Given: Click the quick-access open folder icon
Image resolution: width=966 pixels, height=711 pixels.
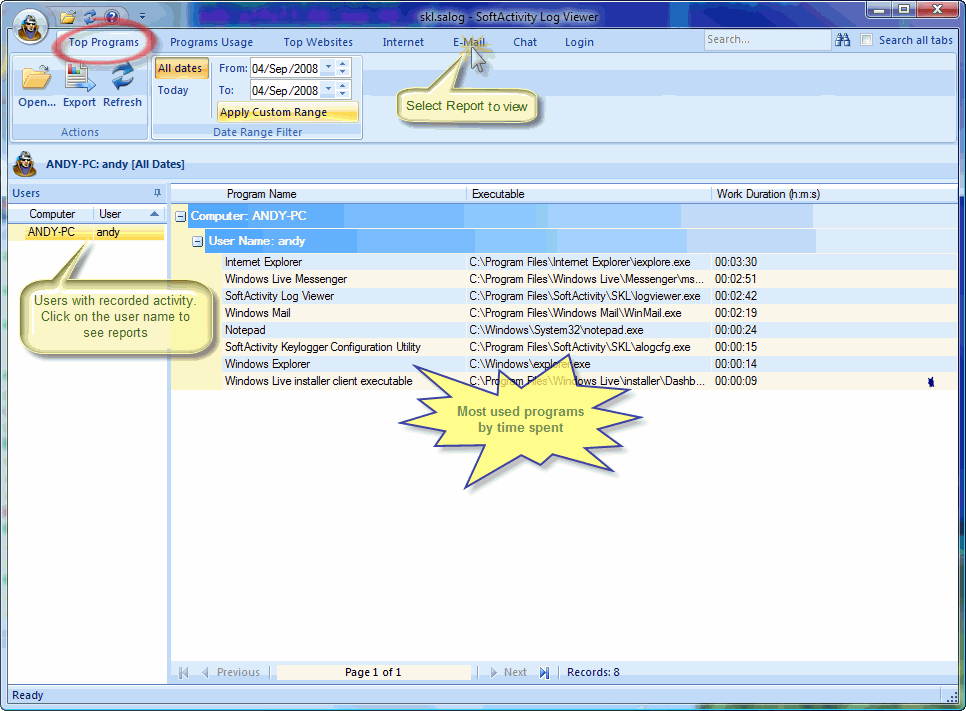Looking at the screenshot, I should [x=68, y=17].
